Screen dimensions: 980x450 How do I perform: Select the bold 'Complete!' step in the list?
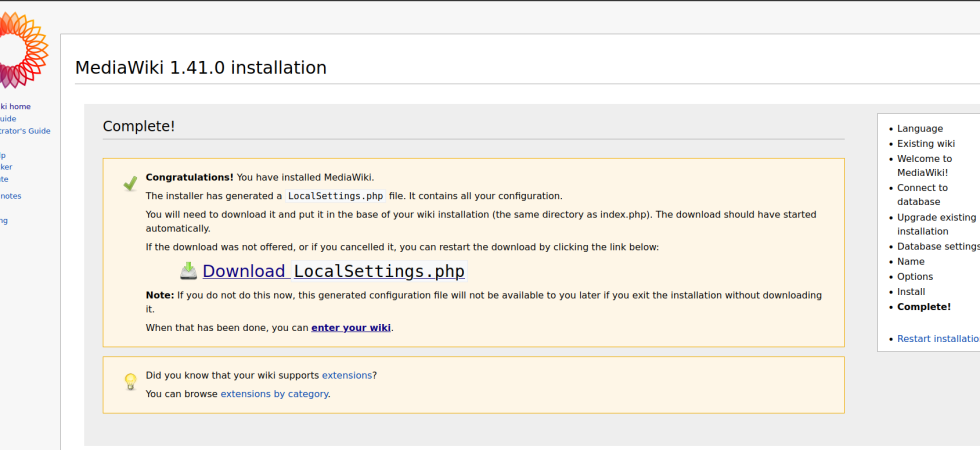924,306
